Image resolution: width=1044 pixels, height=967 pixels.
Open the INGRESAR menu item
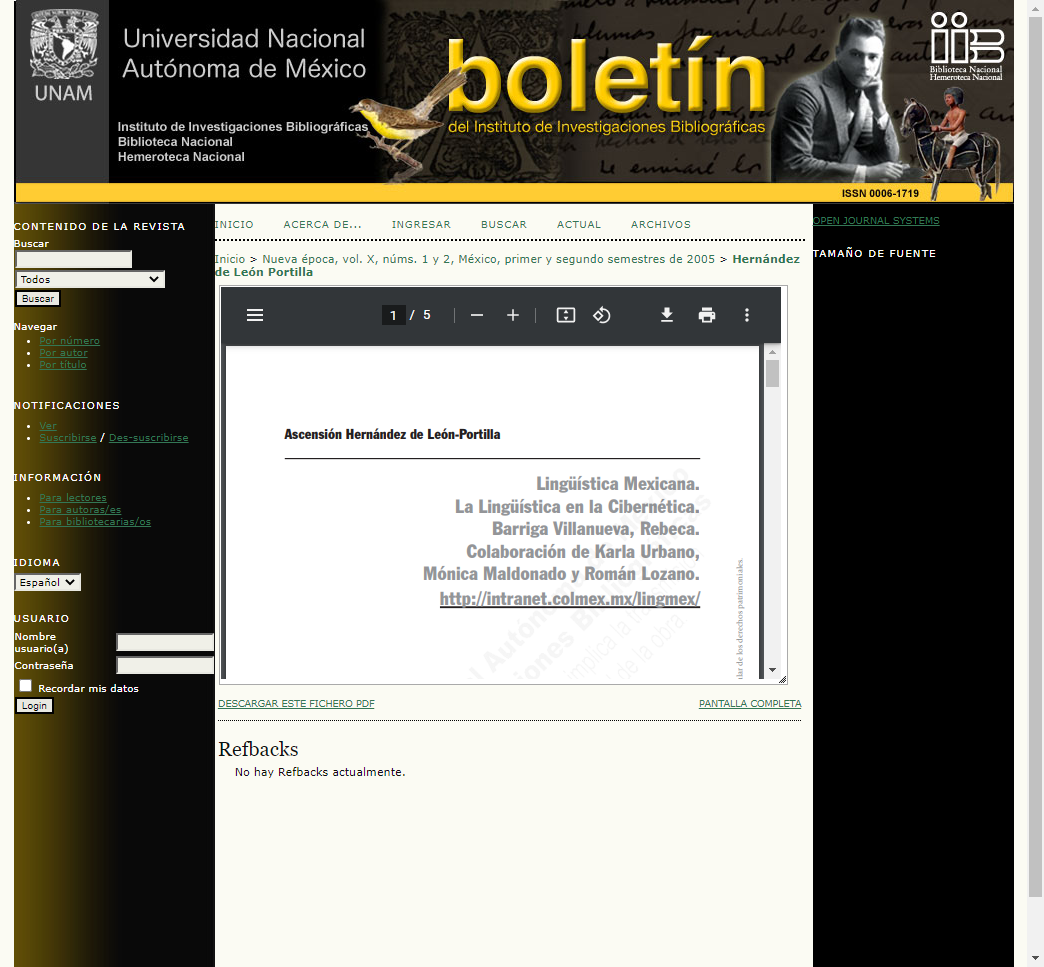click(421, 224)
